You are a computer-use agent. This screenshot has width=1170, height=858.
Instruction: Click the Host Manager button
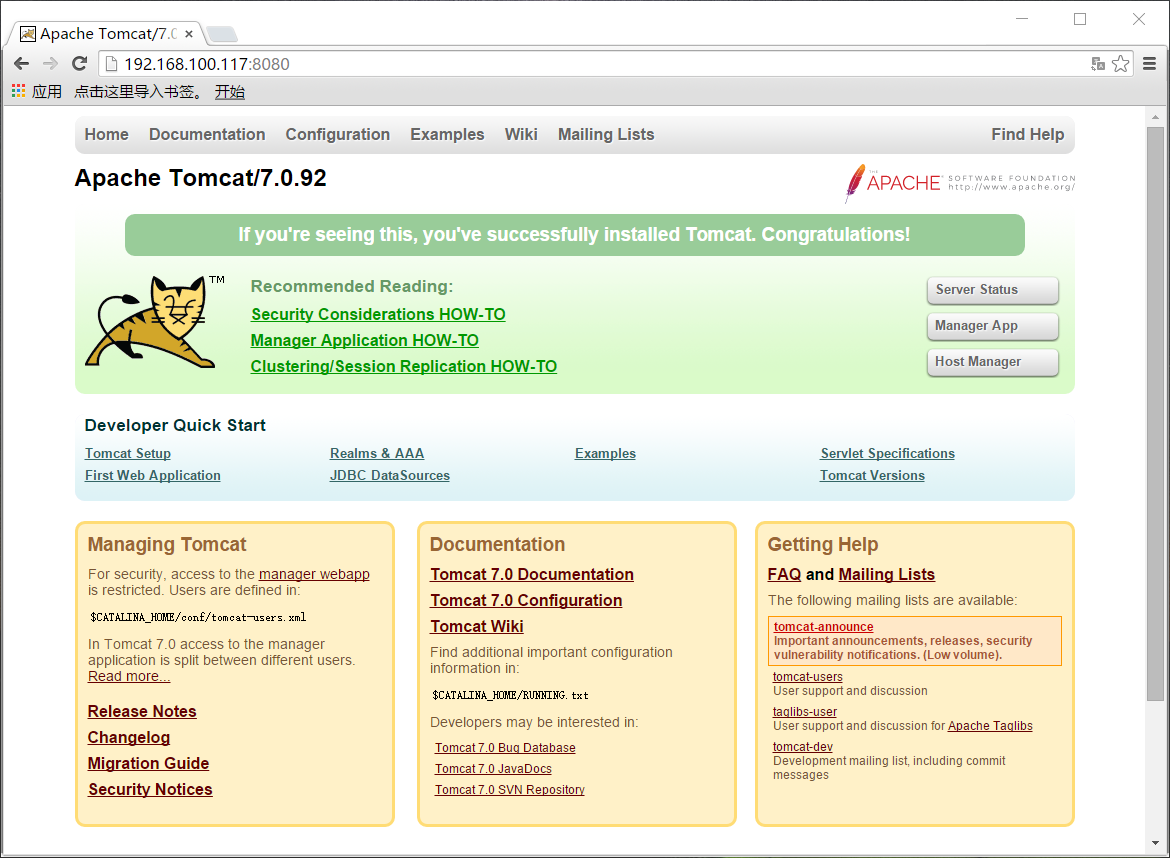click(x=992, y=362)
